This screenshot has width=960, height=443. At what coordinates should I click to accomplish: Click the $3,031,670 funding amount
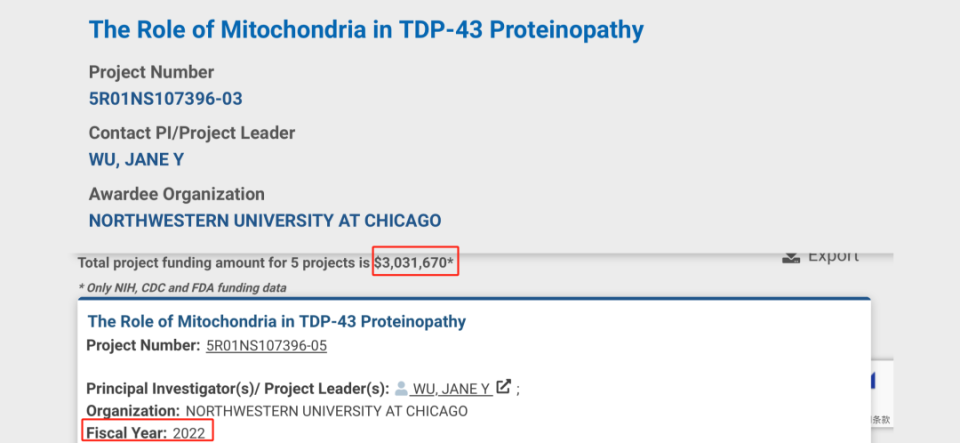click(x=414, y=264)
